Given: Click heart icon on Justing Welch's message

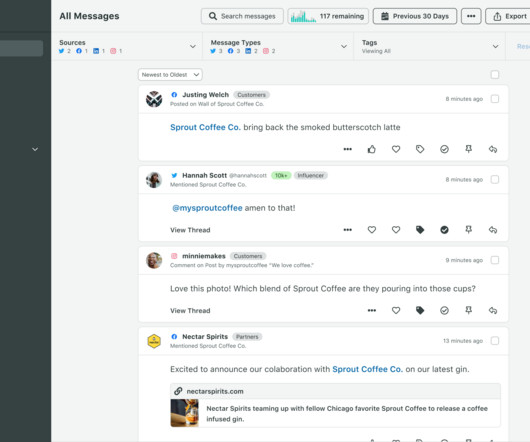Looking at the screenshot, I should coord(396,149).
